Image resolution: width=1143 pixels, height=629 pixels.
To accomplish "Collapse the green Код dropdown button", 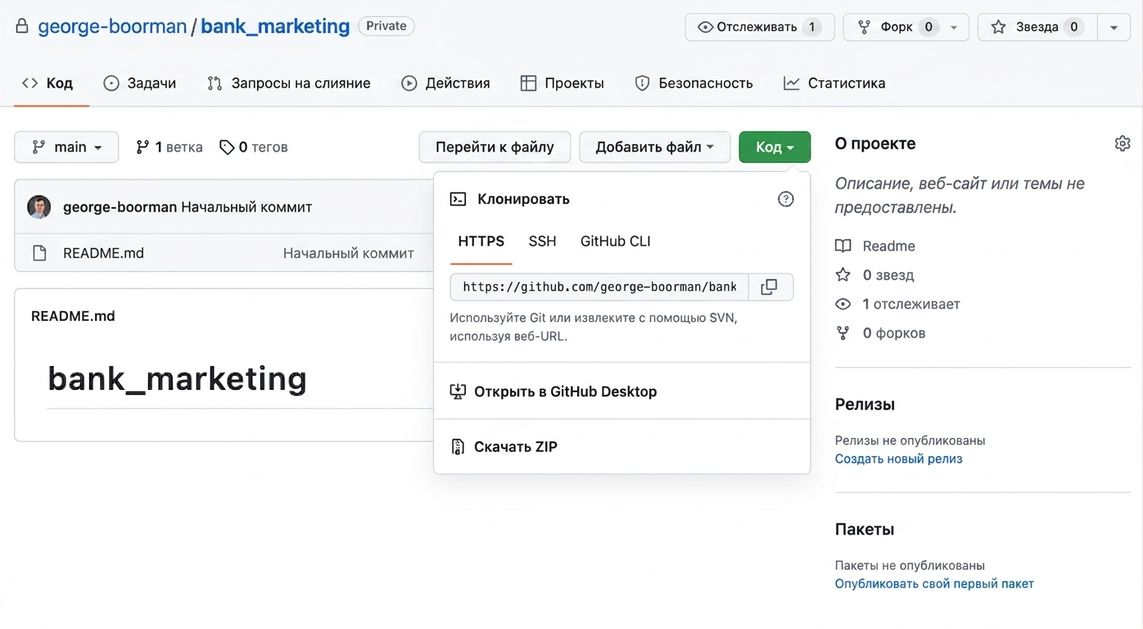I will pos(774,147).
